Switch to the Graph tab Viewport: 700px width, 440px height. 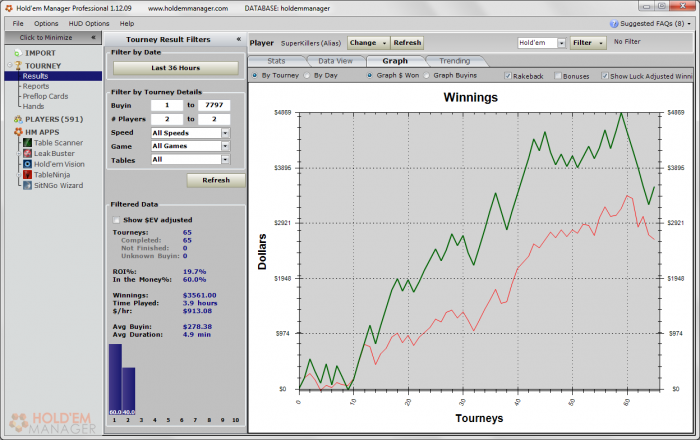click(x=395, y=61)
